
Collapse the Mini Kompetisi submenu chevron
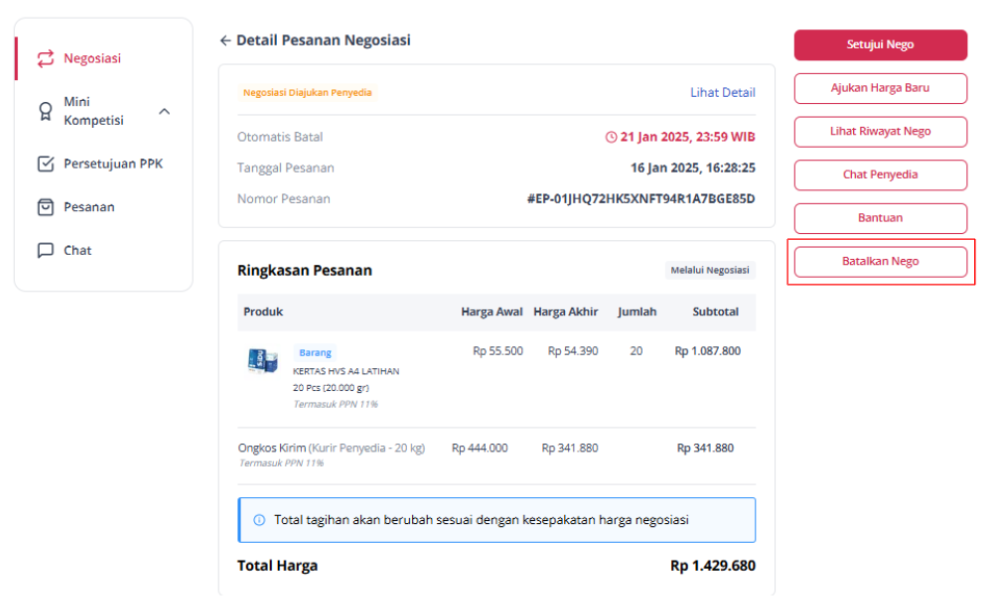pos(164,111)
